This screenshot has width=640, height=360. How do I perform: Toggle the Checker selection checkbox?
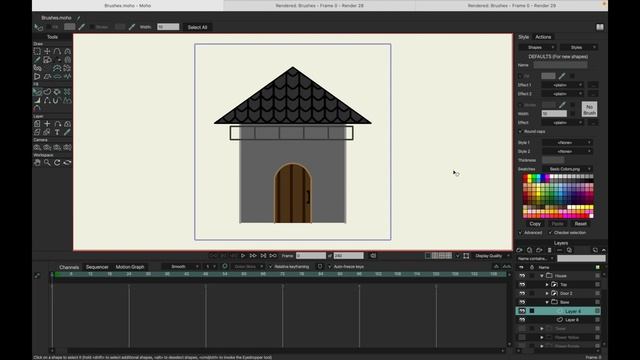click(550, 233)
